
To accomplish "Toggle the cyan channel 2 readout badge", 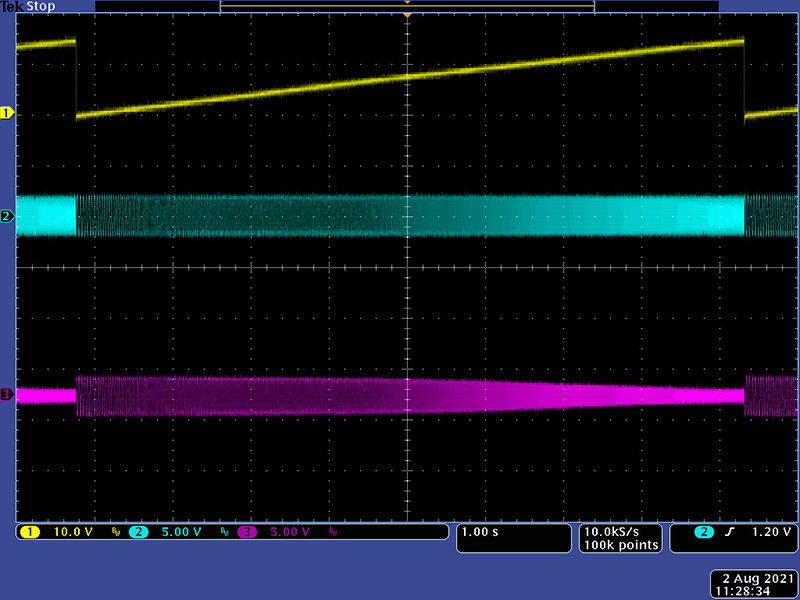I will tap(139, 532).
